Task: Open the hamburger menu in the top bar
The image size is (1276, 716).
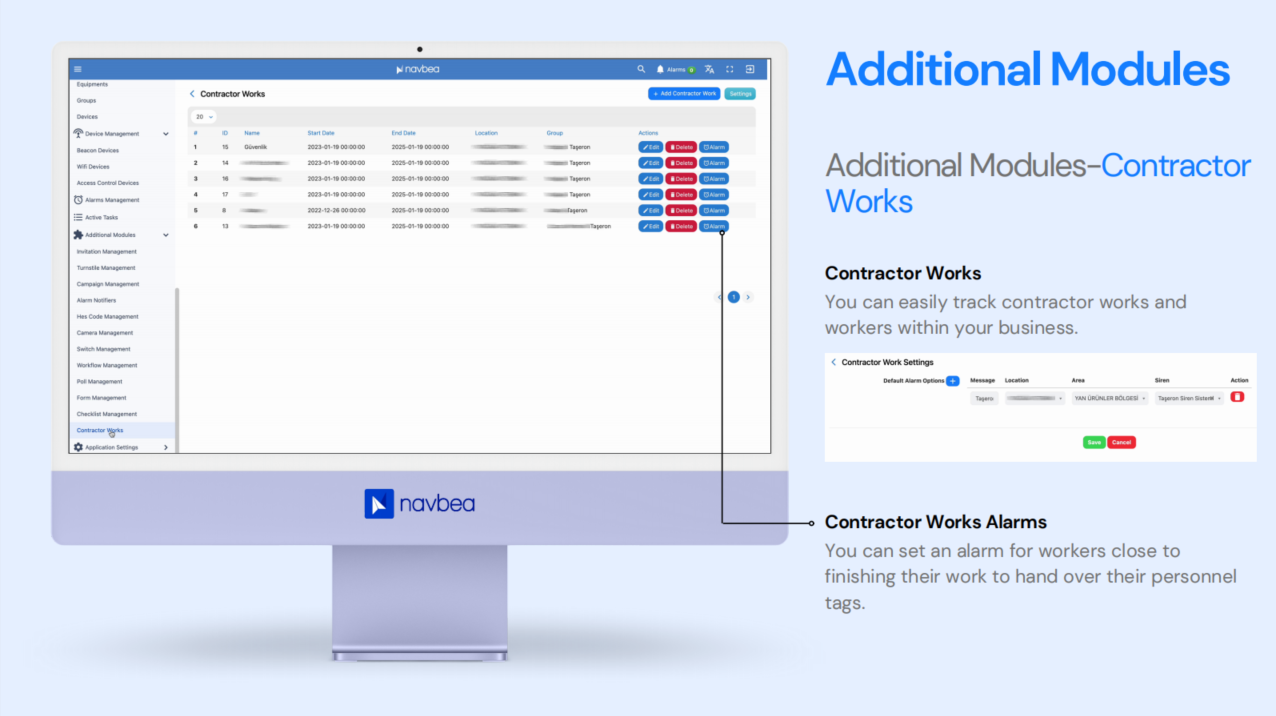Action: 78,69
